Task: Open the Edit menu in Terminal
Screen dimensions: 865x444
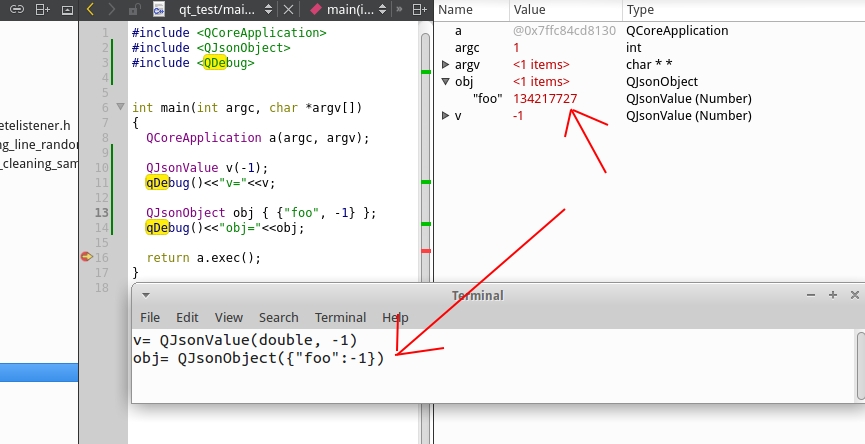Action: pyautogui.click(x=187, y=317)
